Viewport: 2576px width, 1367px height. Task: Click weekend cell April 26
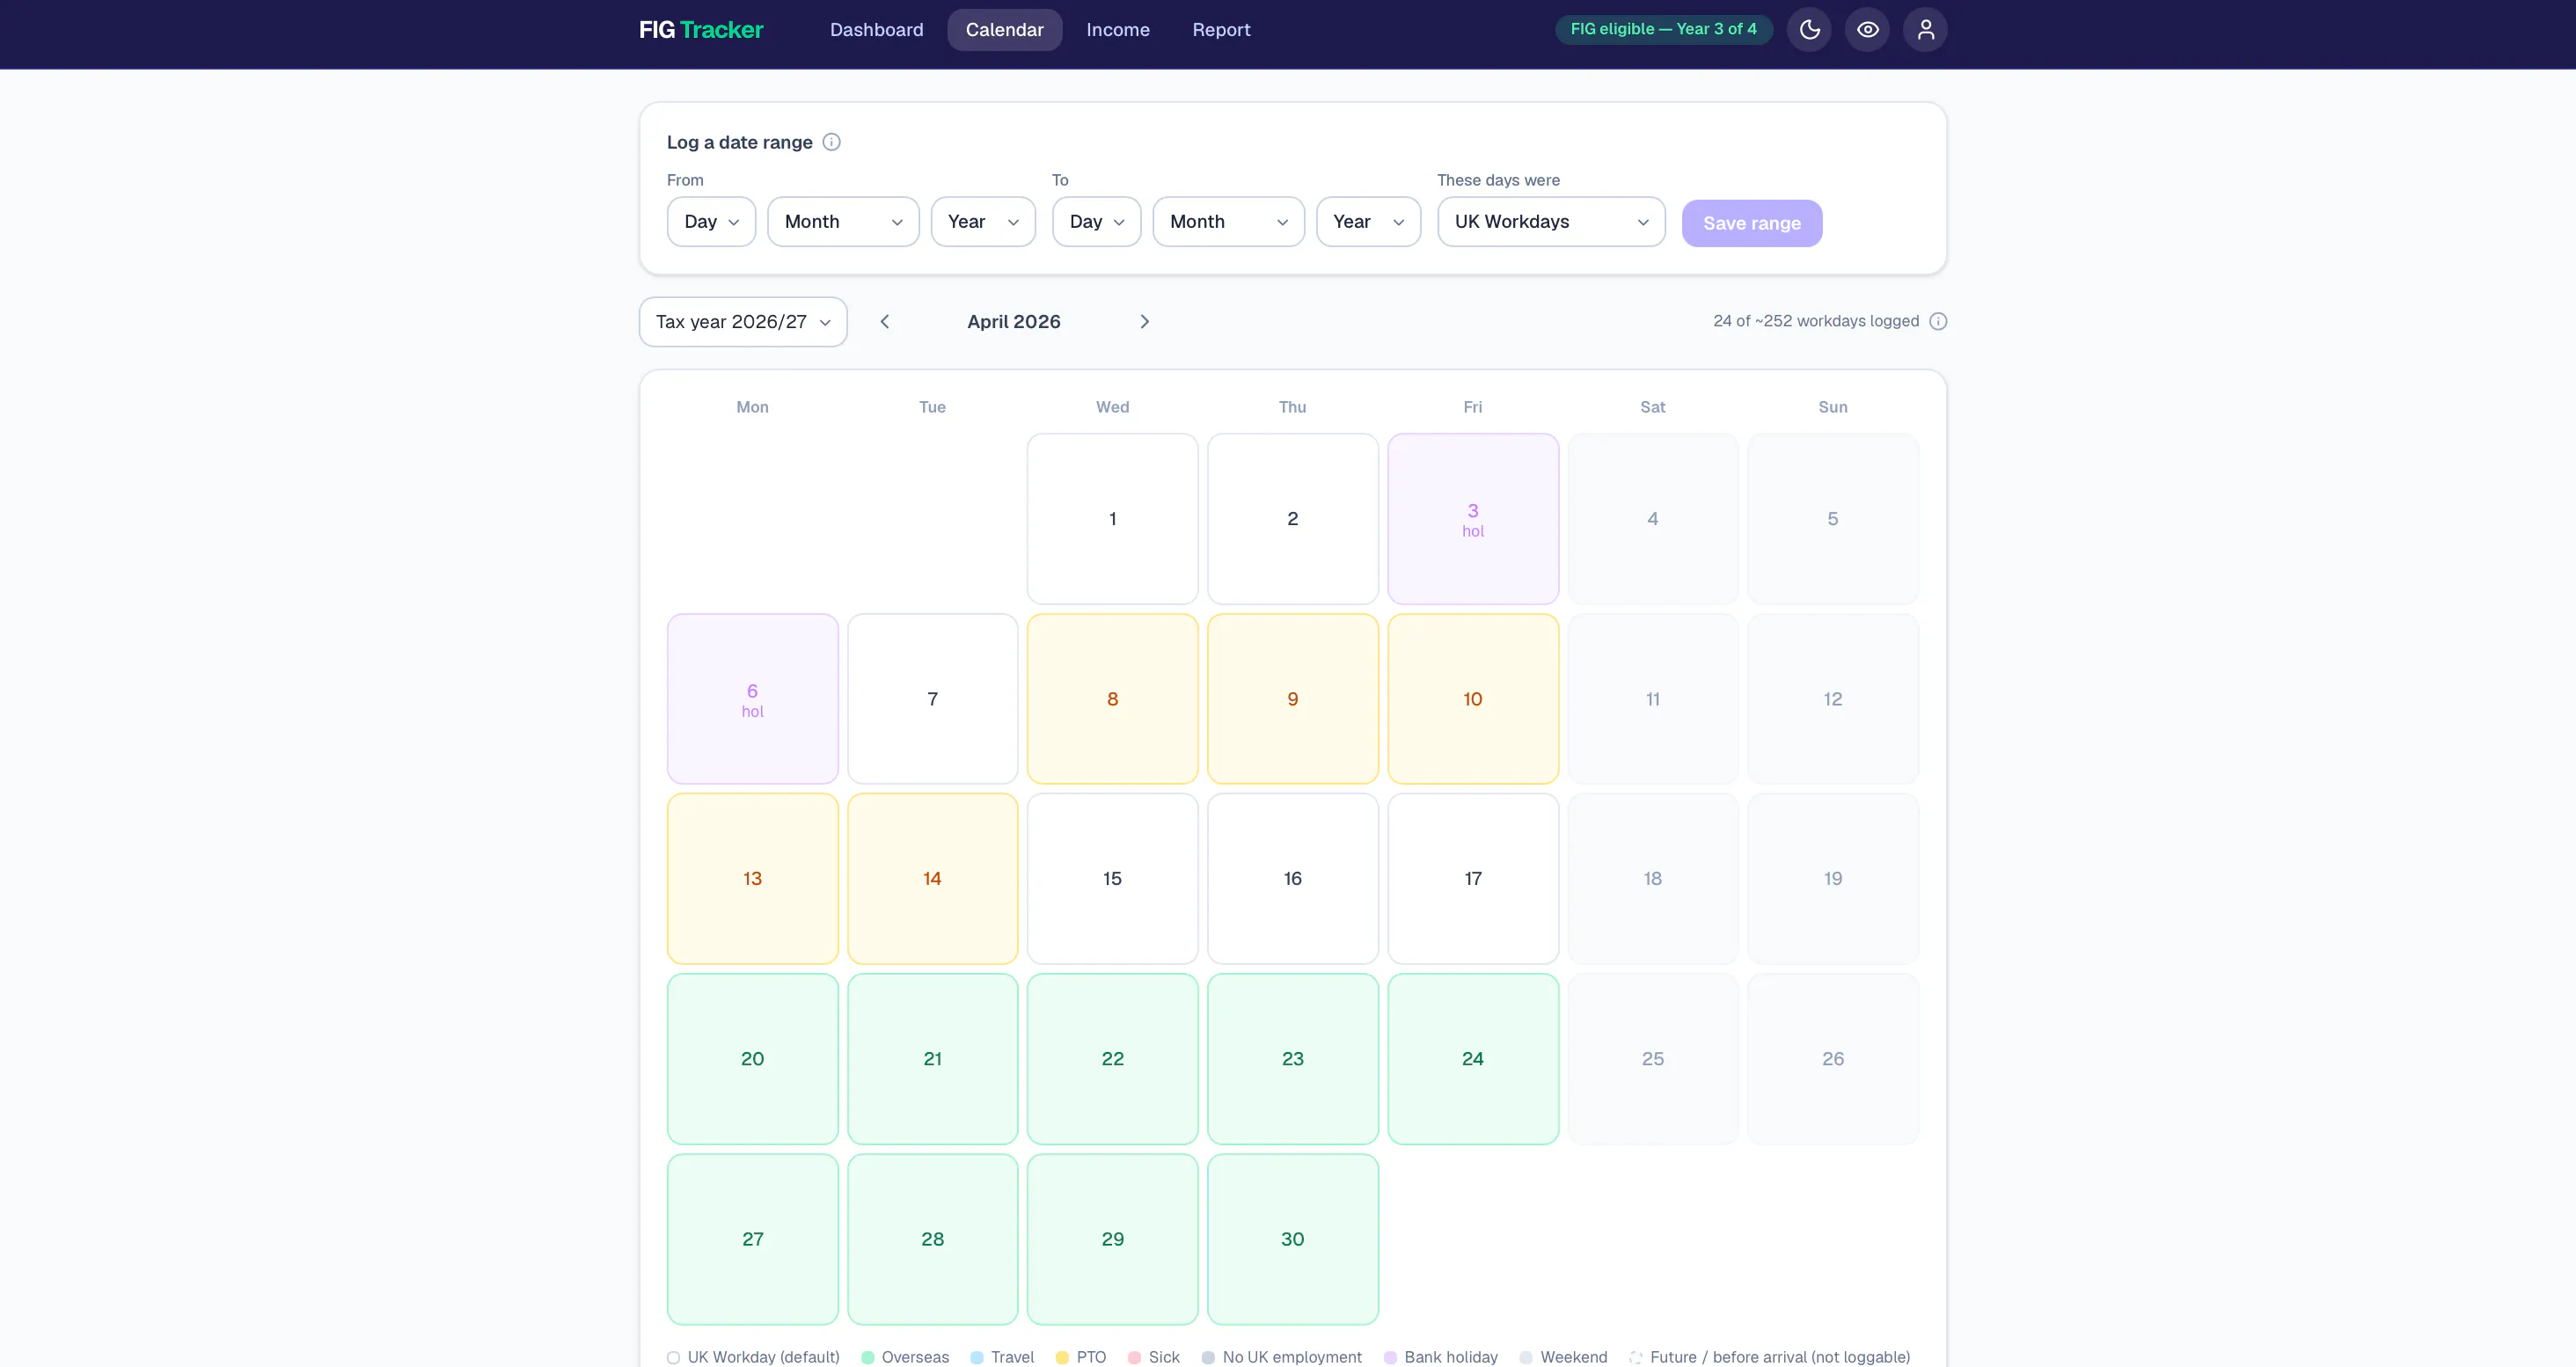tap(1833, 1059)
